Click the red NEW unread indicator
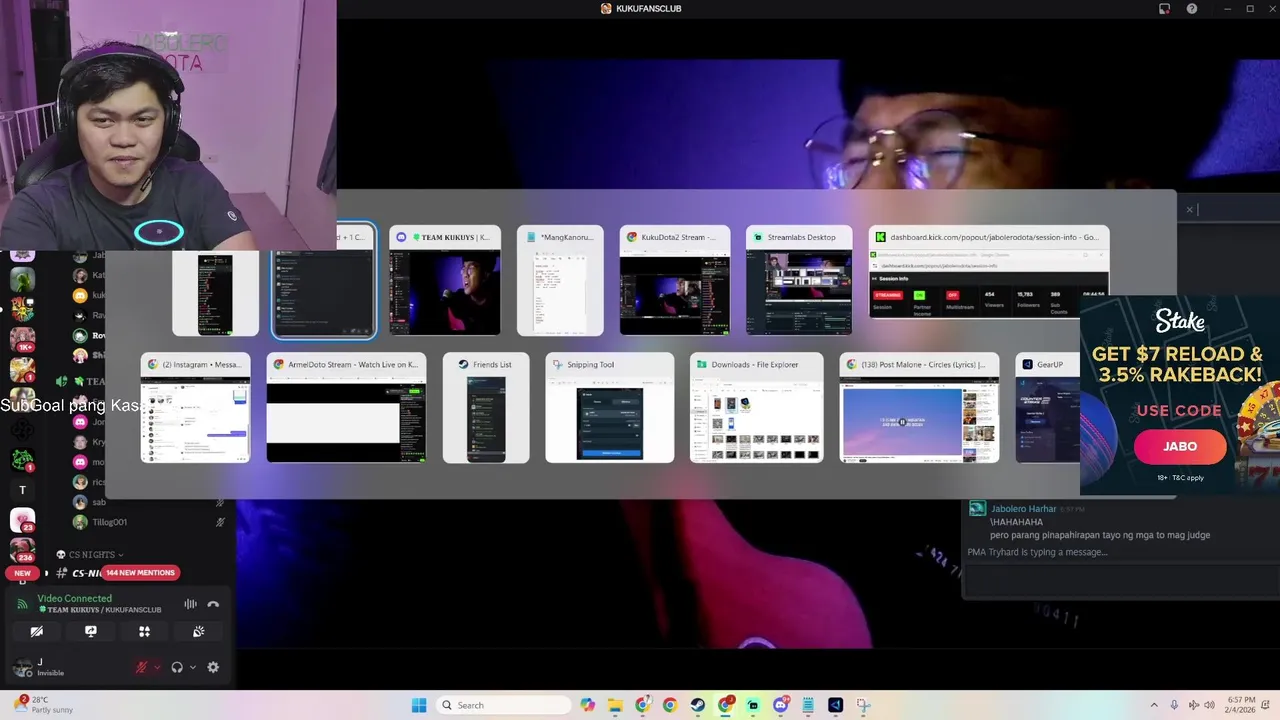 coord(22,573)
